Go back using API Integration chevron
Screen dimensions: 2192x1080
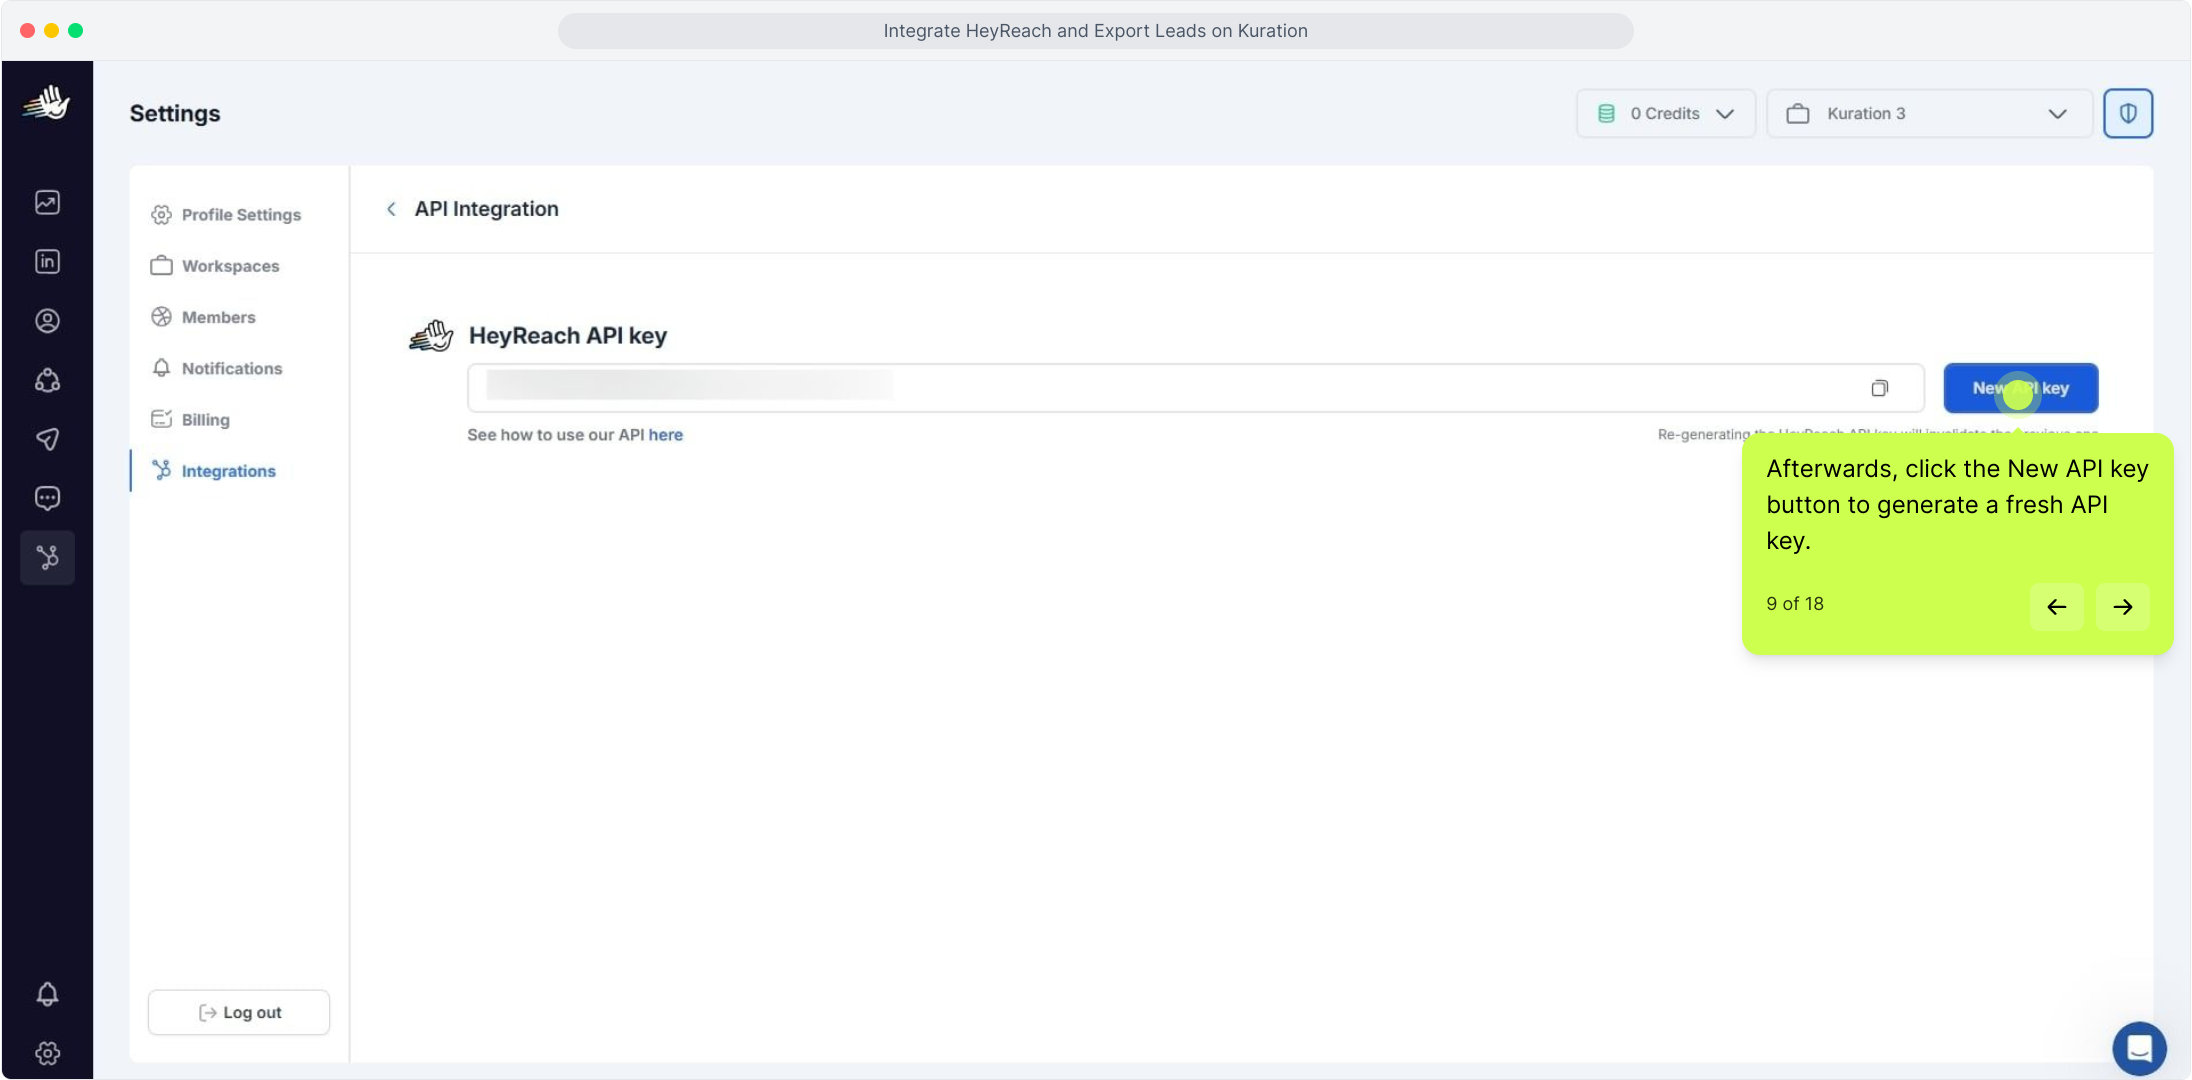(391, 209)
